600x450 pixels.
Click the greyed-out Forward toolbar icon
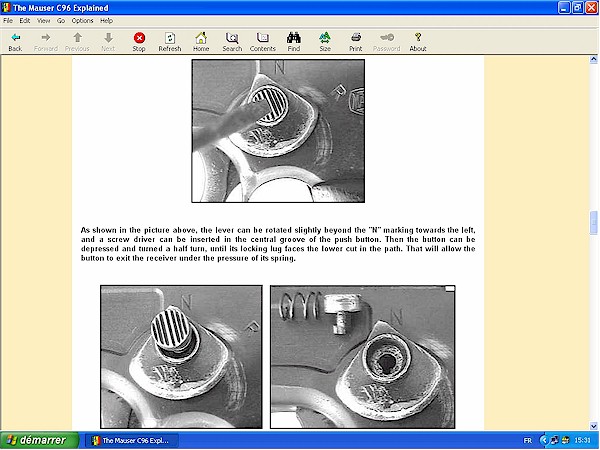(x=46, y=38)
